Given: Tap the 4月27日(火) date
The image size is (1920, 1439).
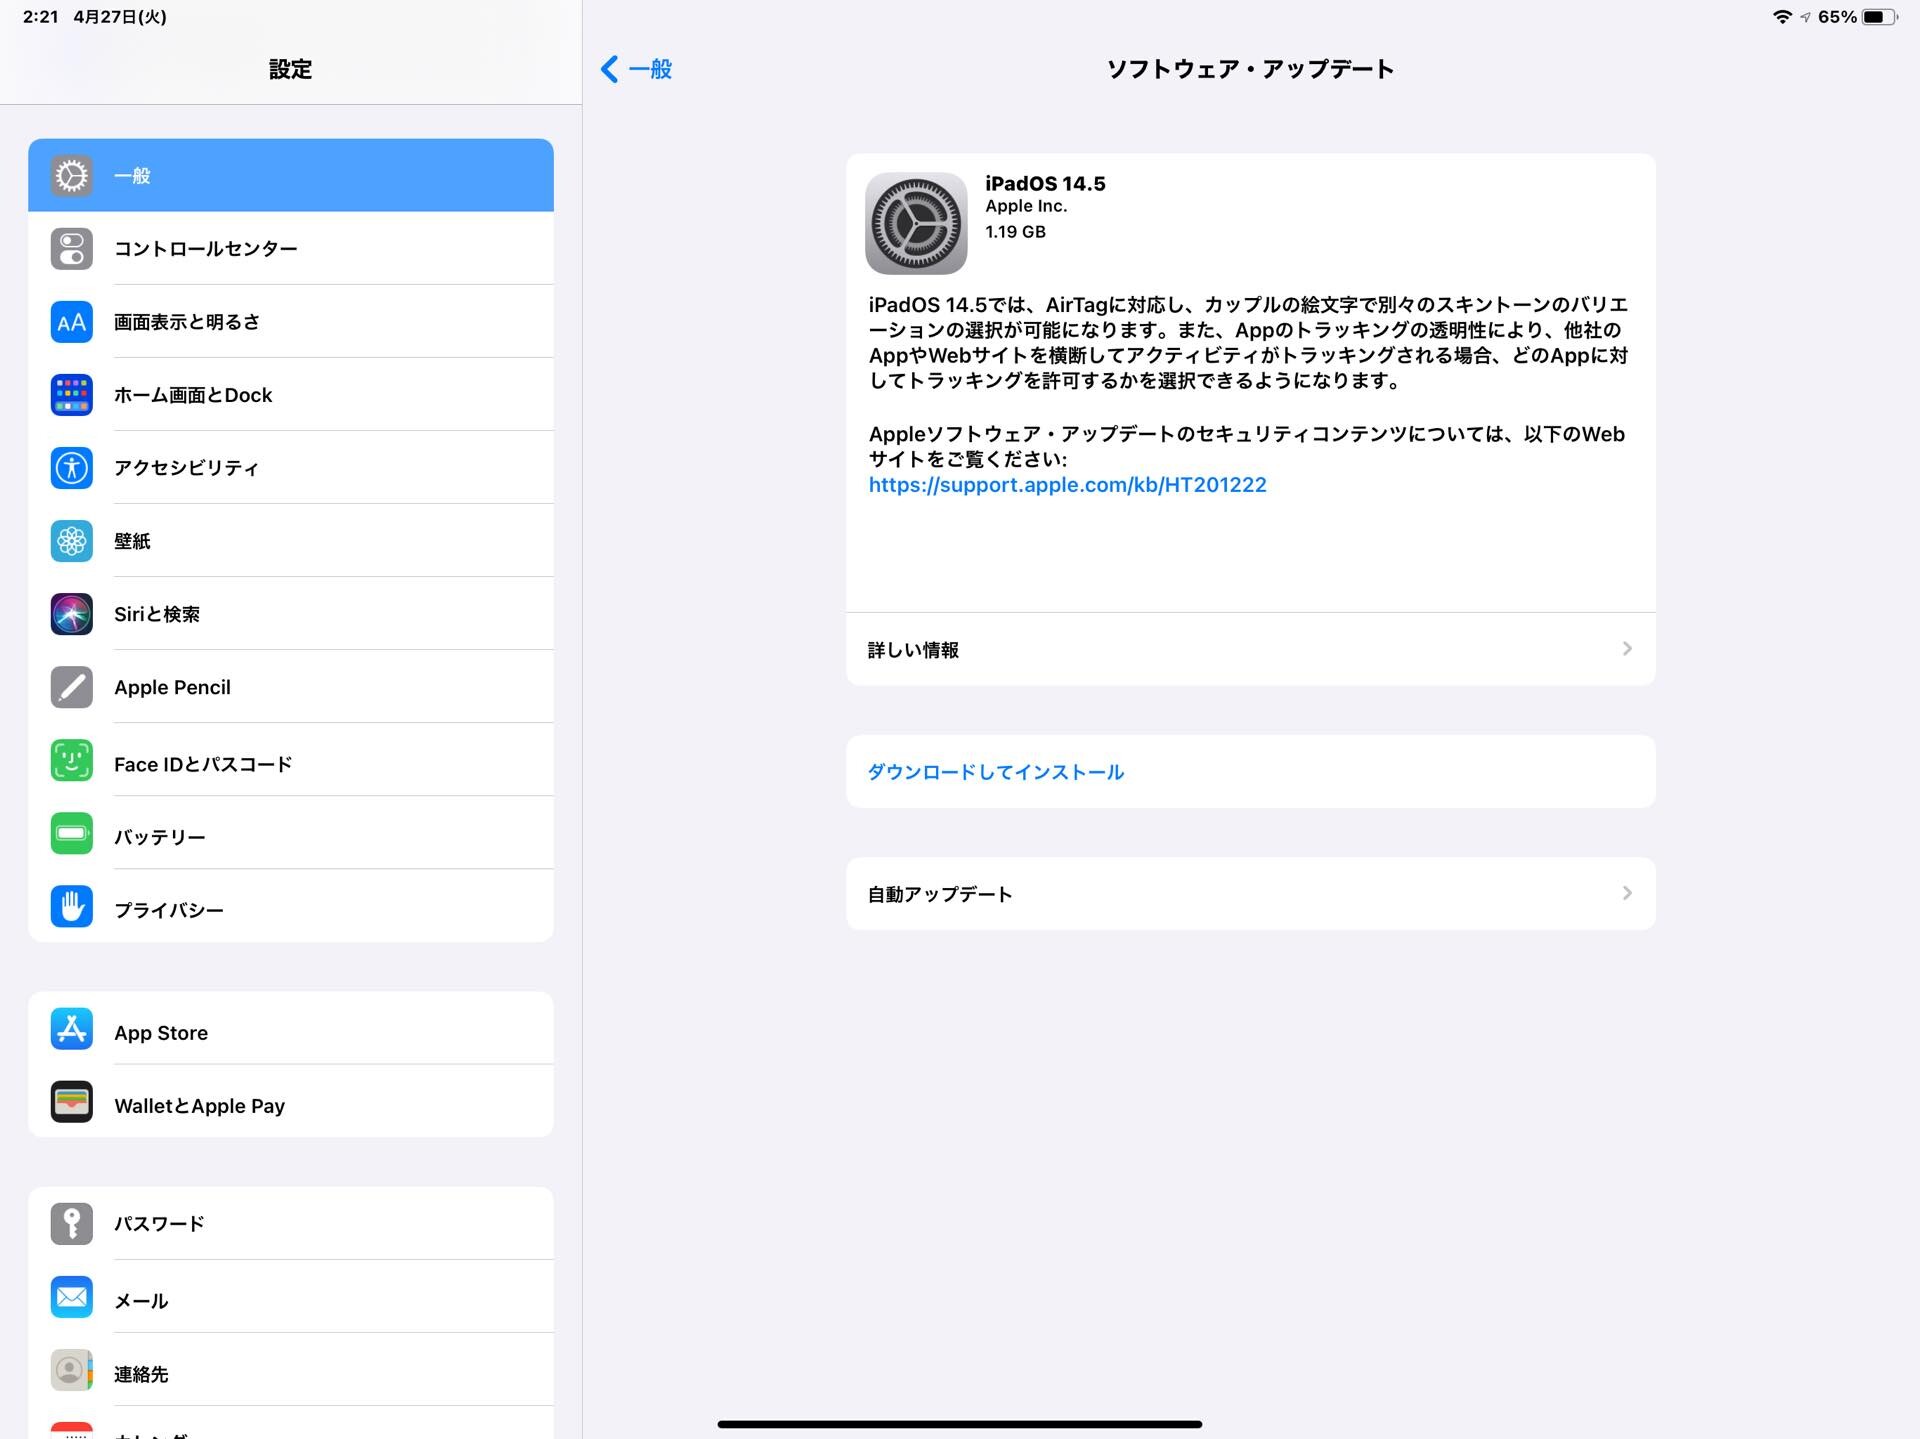Looking at the screenshot, I should tap(120, 17).
